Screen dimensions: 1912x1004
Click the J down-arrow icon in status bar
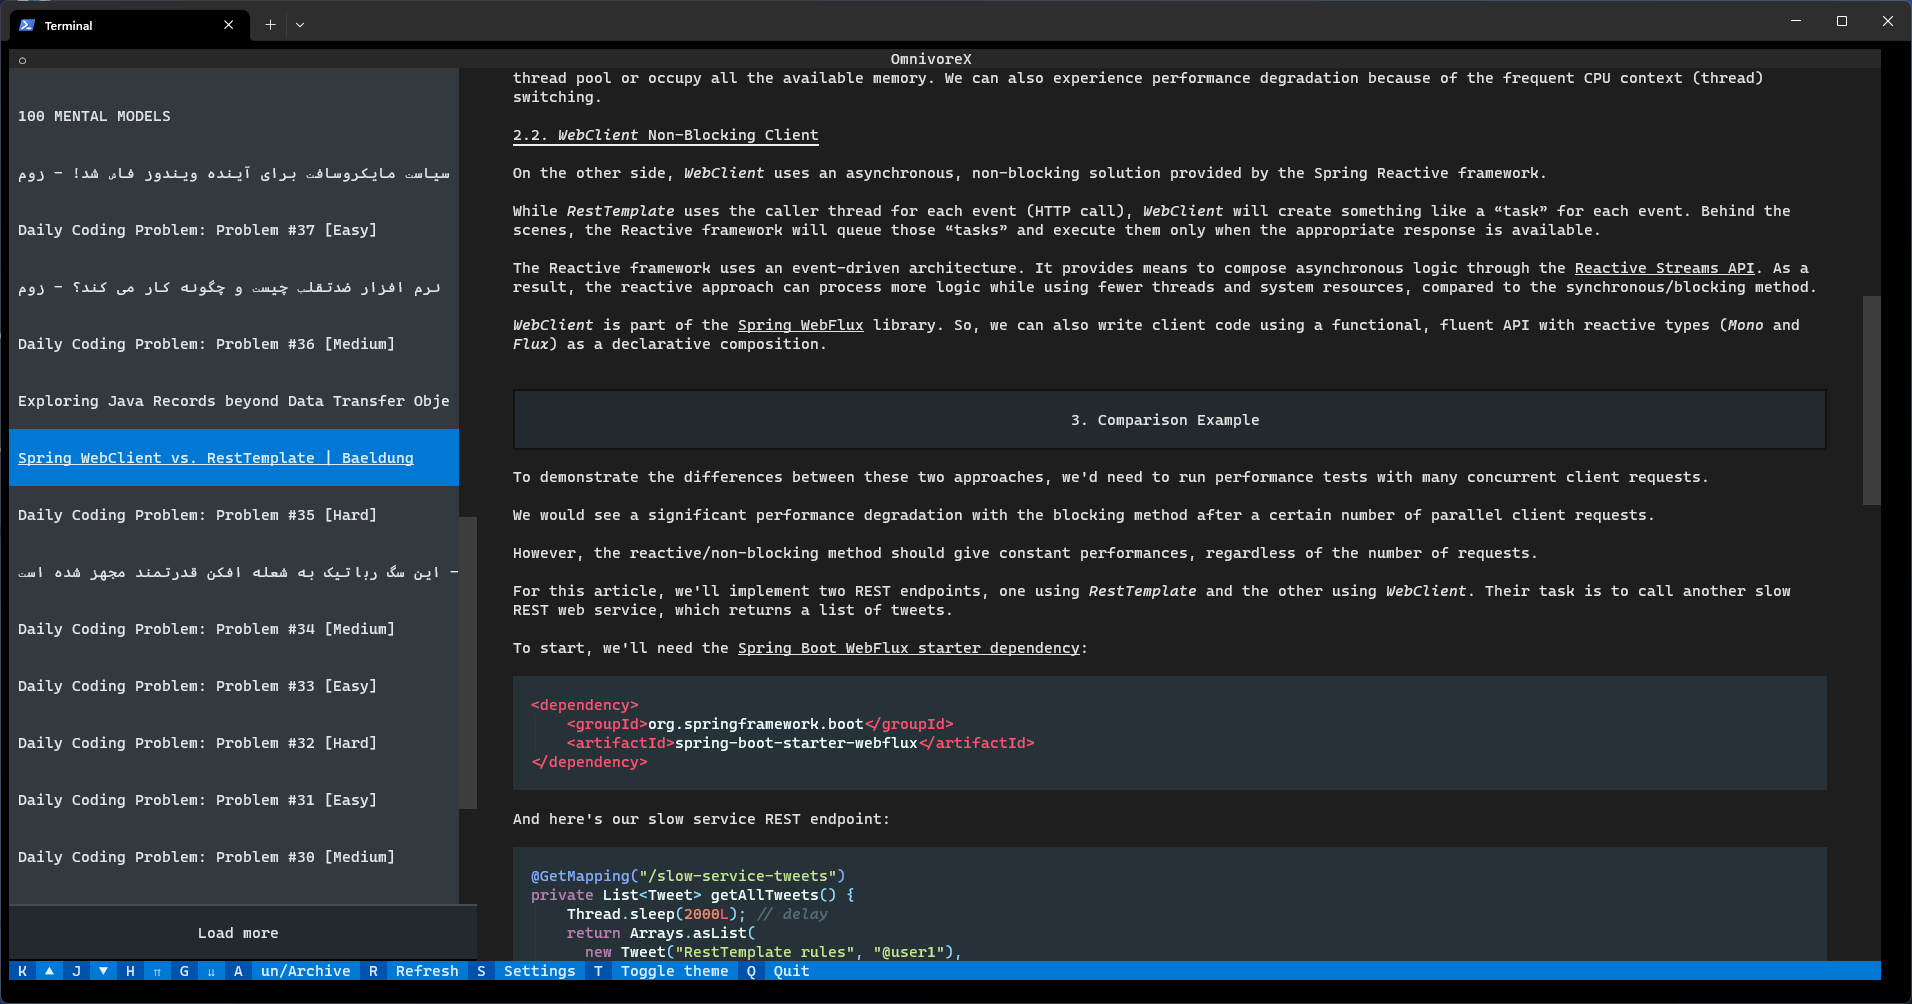(x=102, y=970)
